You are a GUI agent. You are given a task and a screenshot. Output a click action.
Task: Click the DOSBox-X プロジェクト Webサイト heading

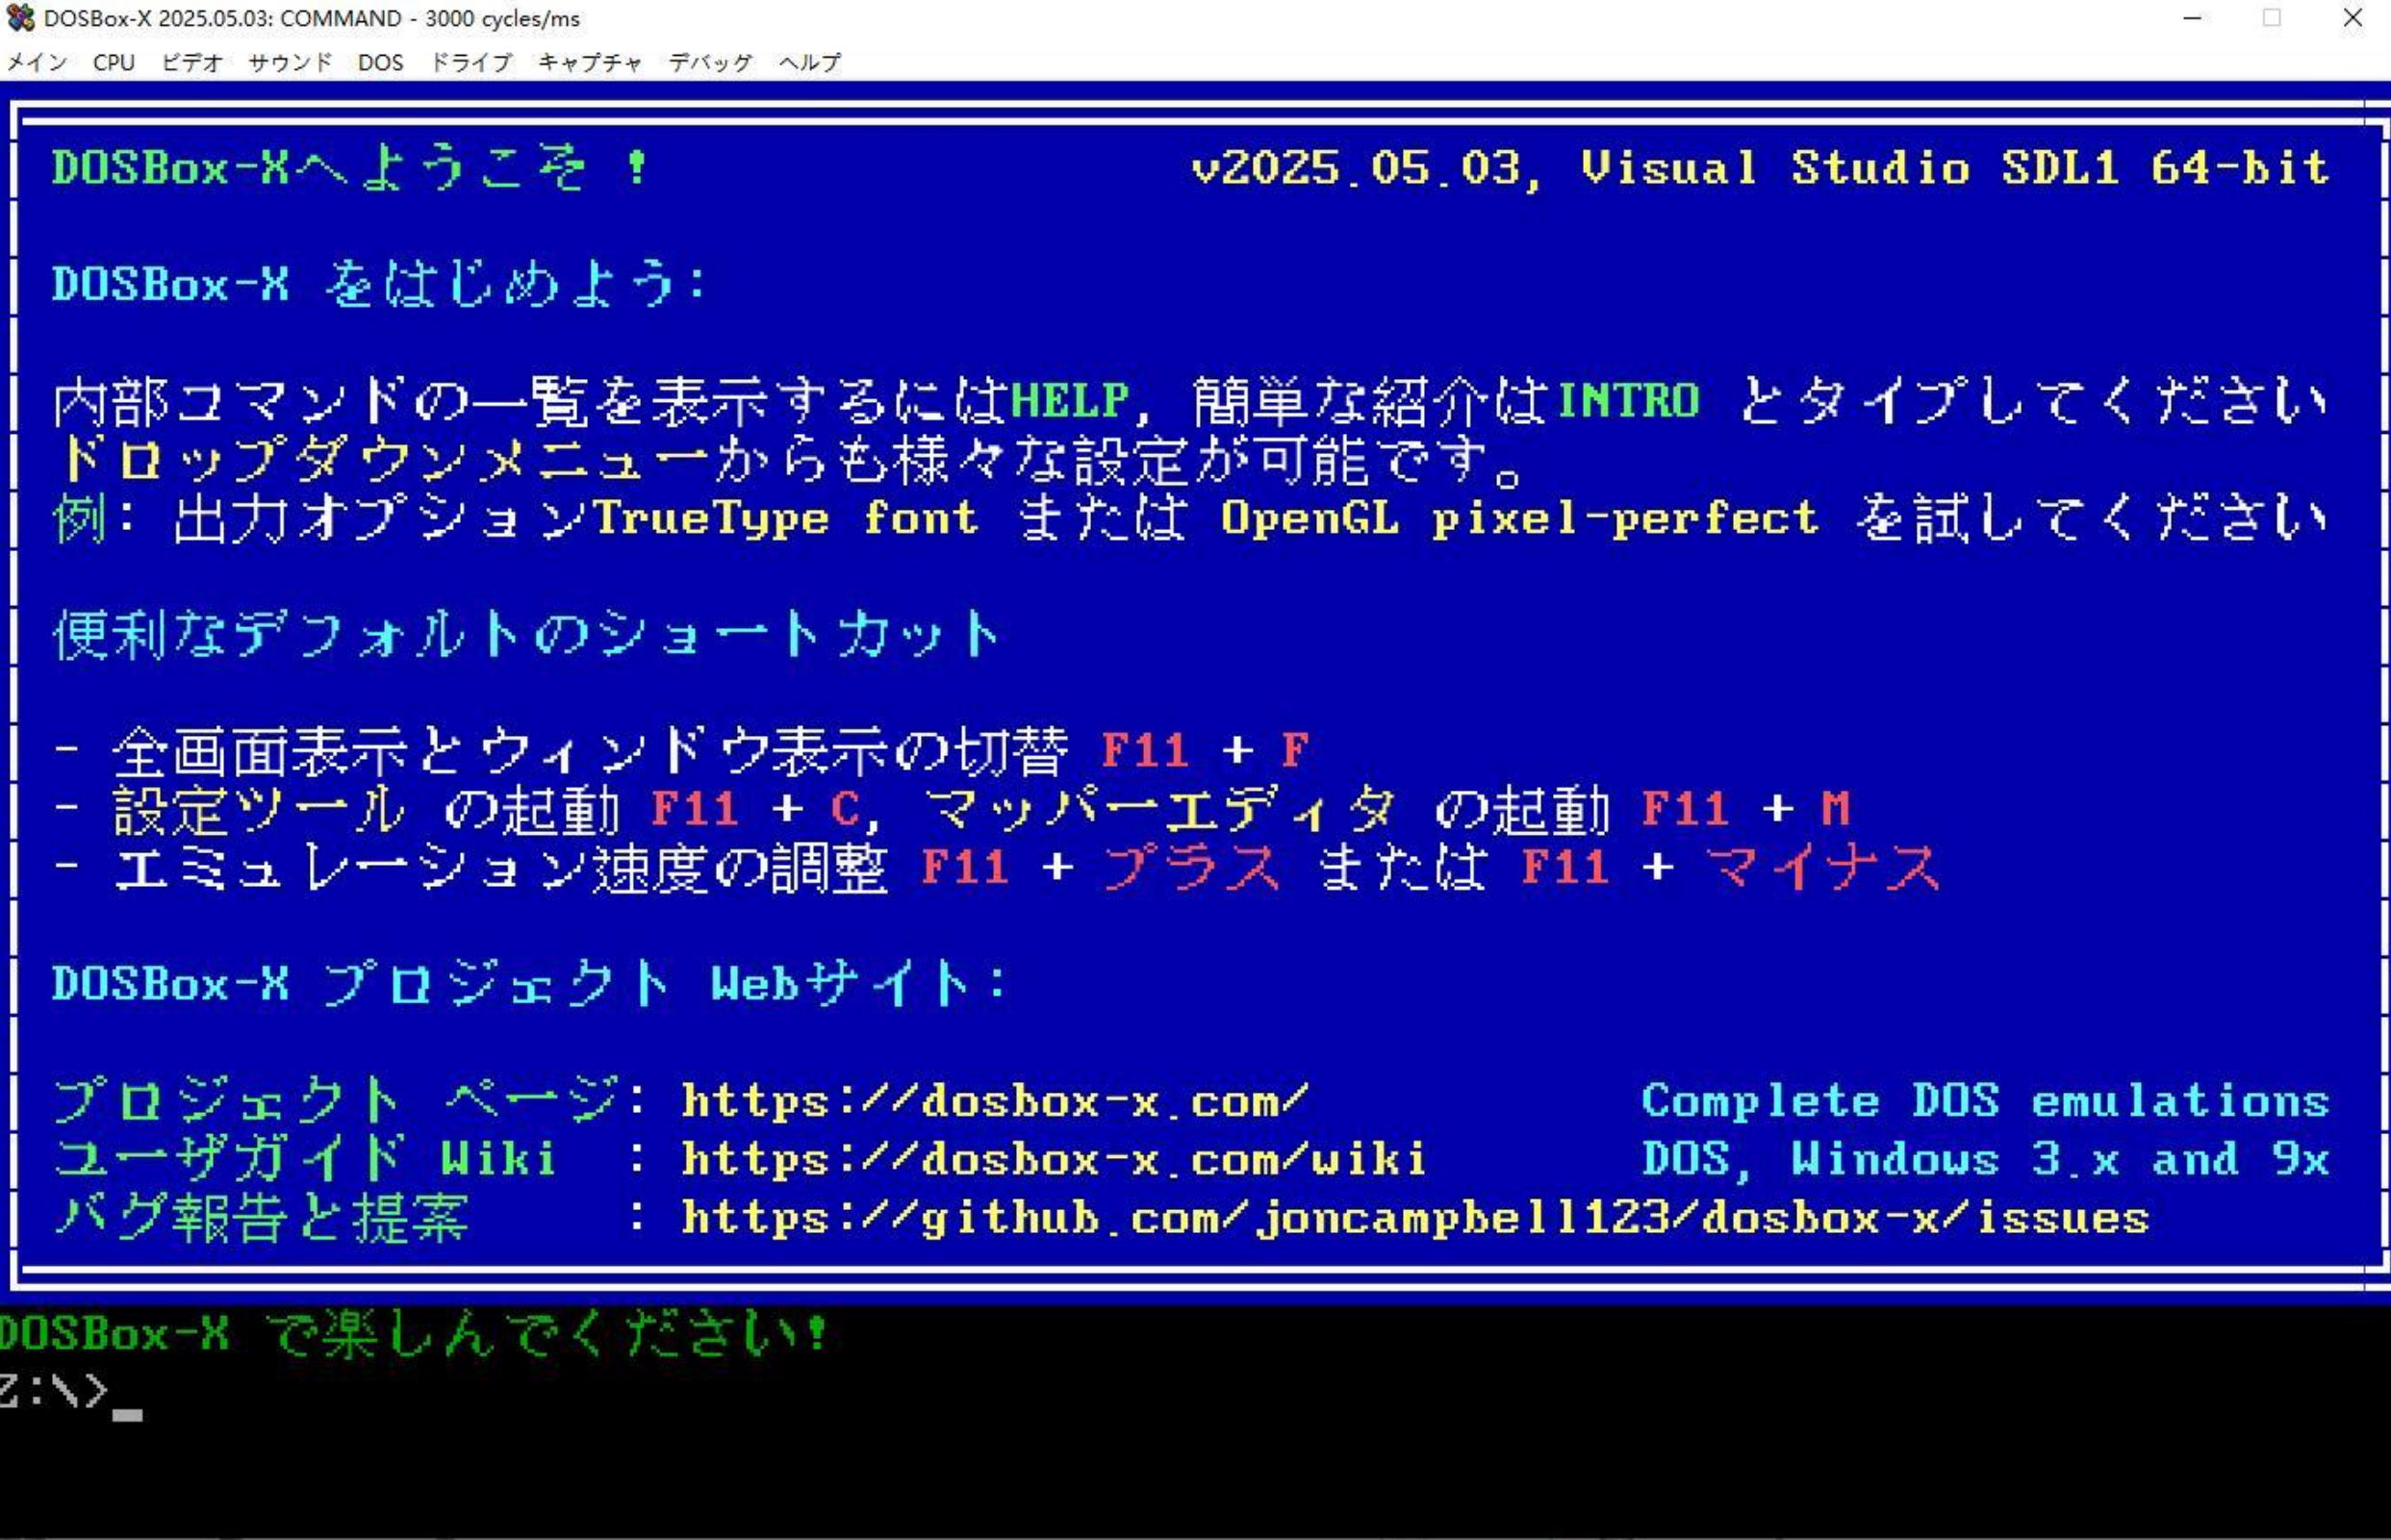point(529,984)
